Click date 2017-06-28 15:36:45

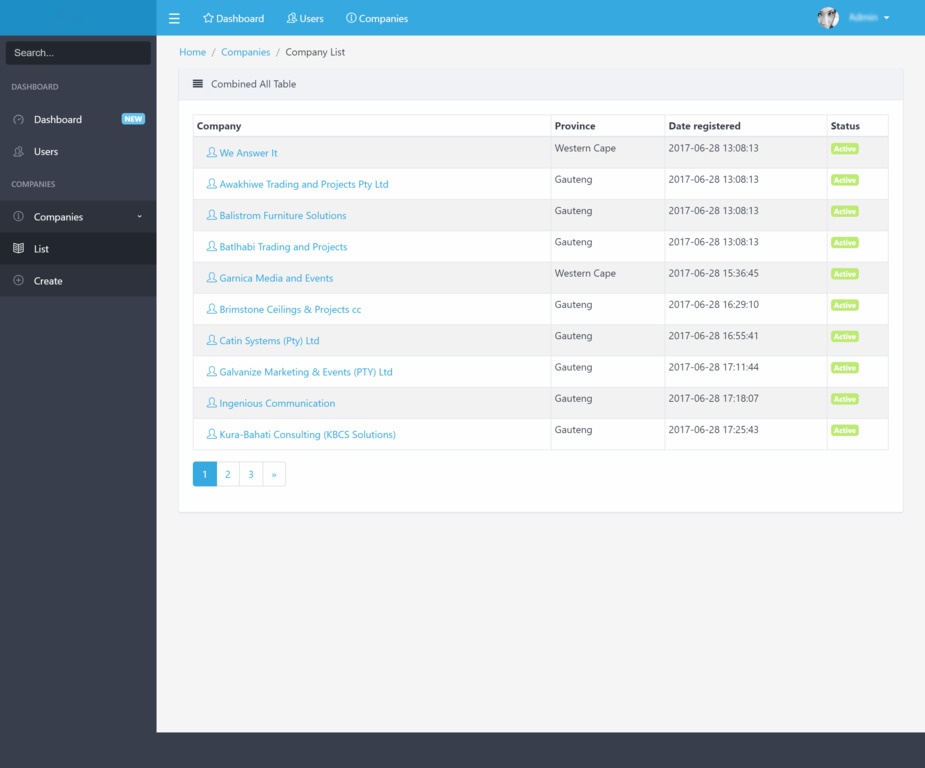pyautogui.click(x=713, y=273)
